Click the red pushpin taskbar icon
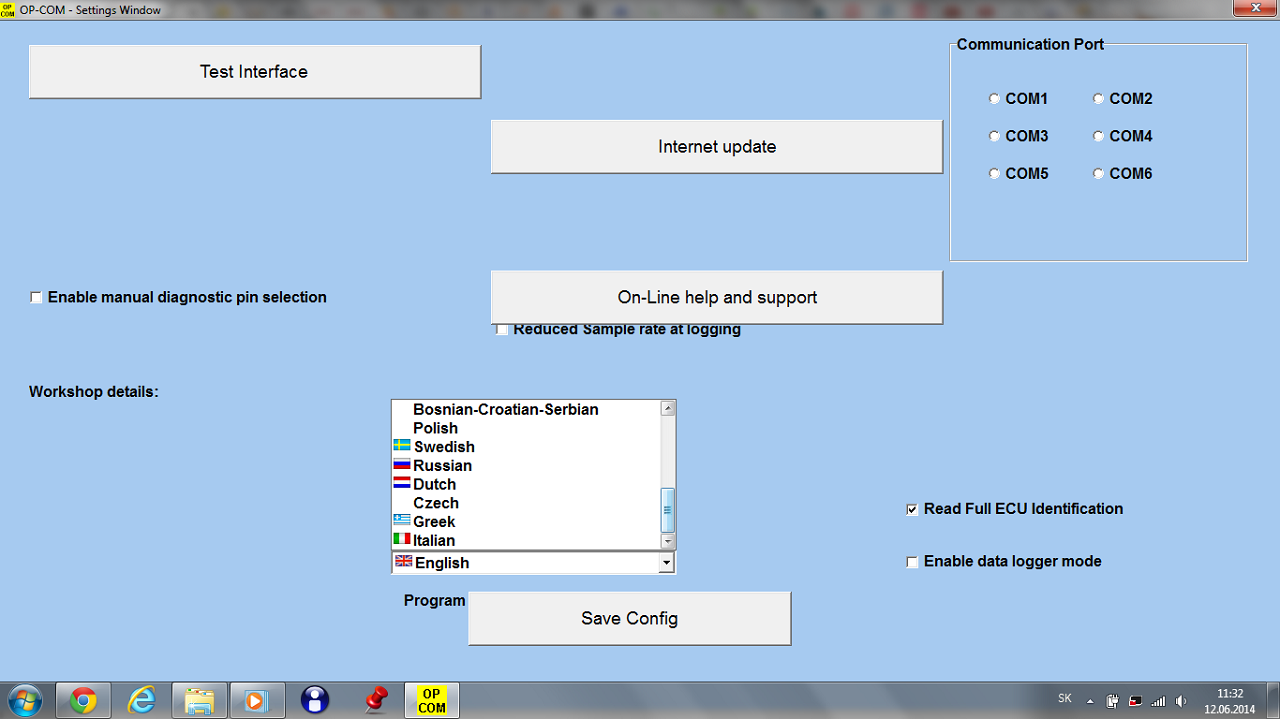The height and width of the screenshot is (719, 1280). point(375,700)
